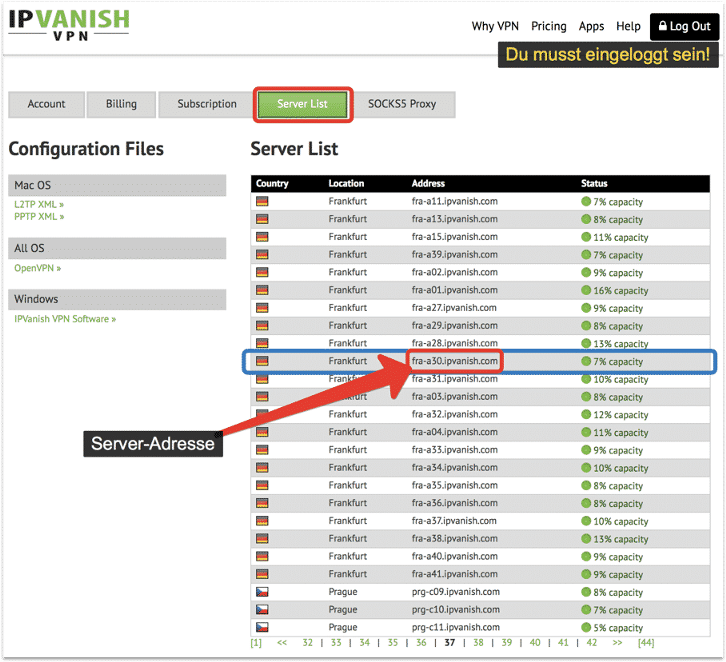Switch to the Billing tab
The height and width of the screenshot is (662, 726).
[x=122, y=104]
